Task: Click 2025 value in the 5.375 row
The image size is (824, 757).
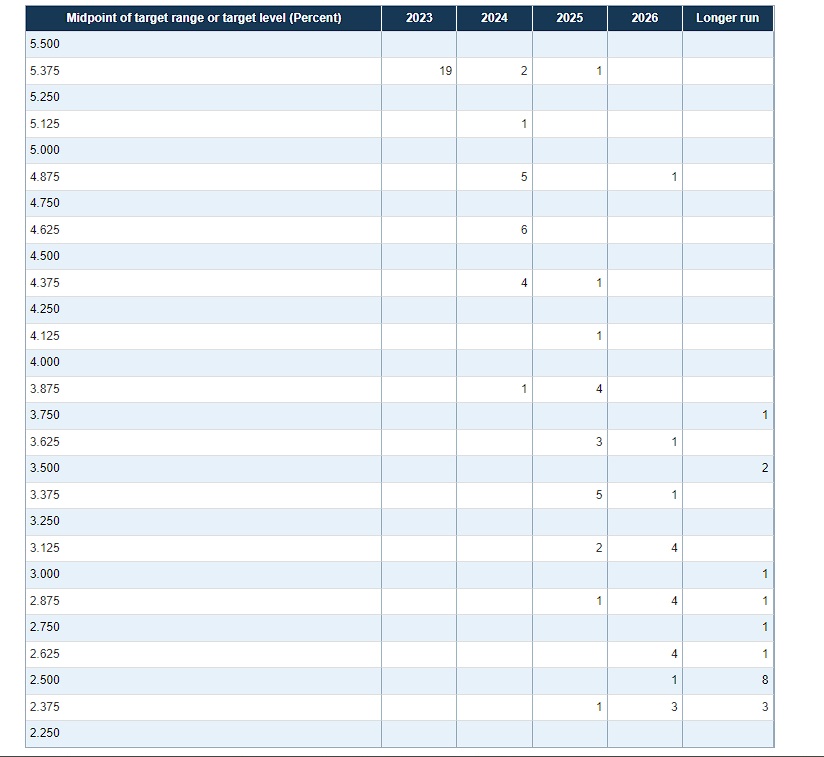Action: coord(599,71)
